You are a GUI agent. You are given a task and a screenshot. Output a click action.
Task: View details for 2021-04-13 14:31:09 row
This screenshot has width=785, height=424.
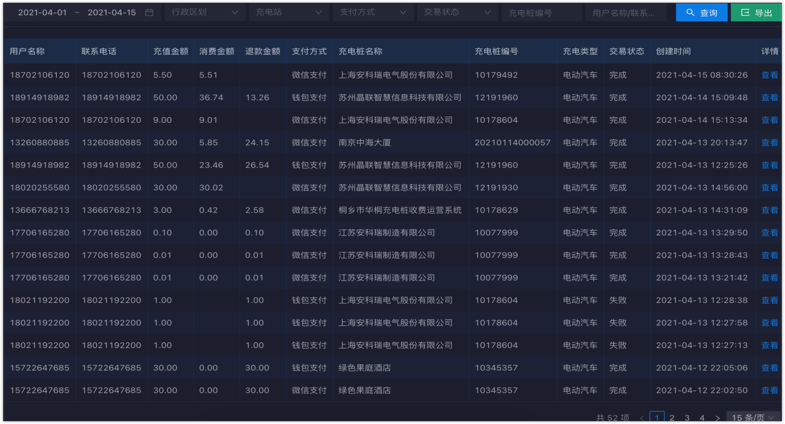[x=769, y=210]
